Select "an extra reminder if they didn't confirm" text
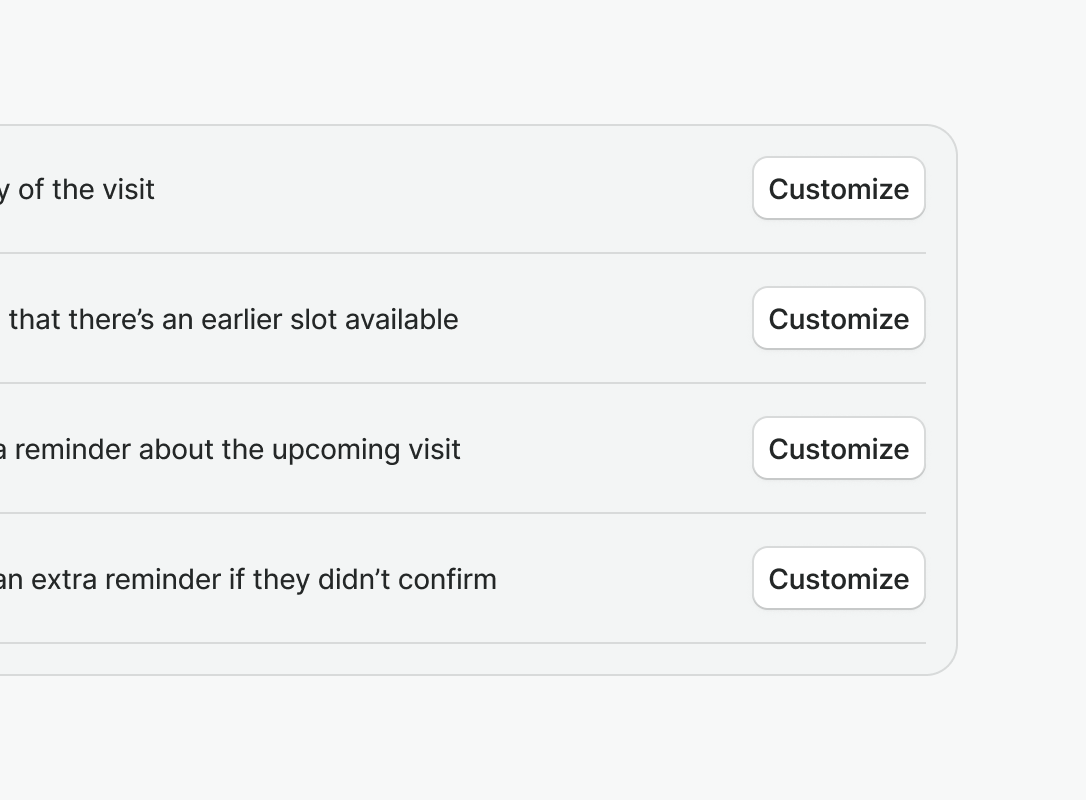The width and height of the screenshot is (1086, 800). 248,580
